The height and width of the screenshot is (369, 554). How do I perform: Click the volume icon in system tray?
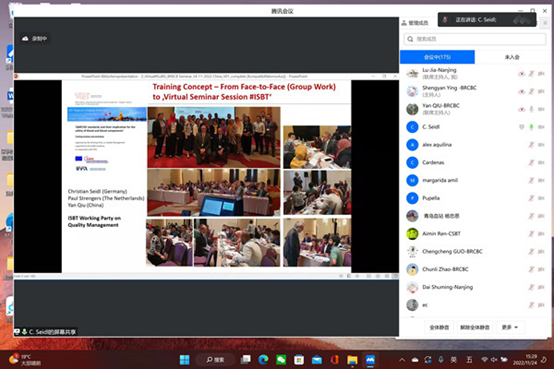tap(494, 359)
